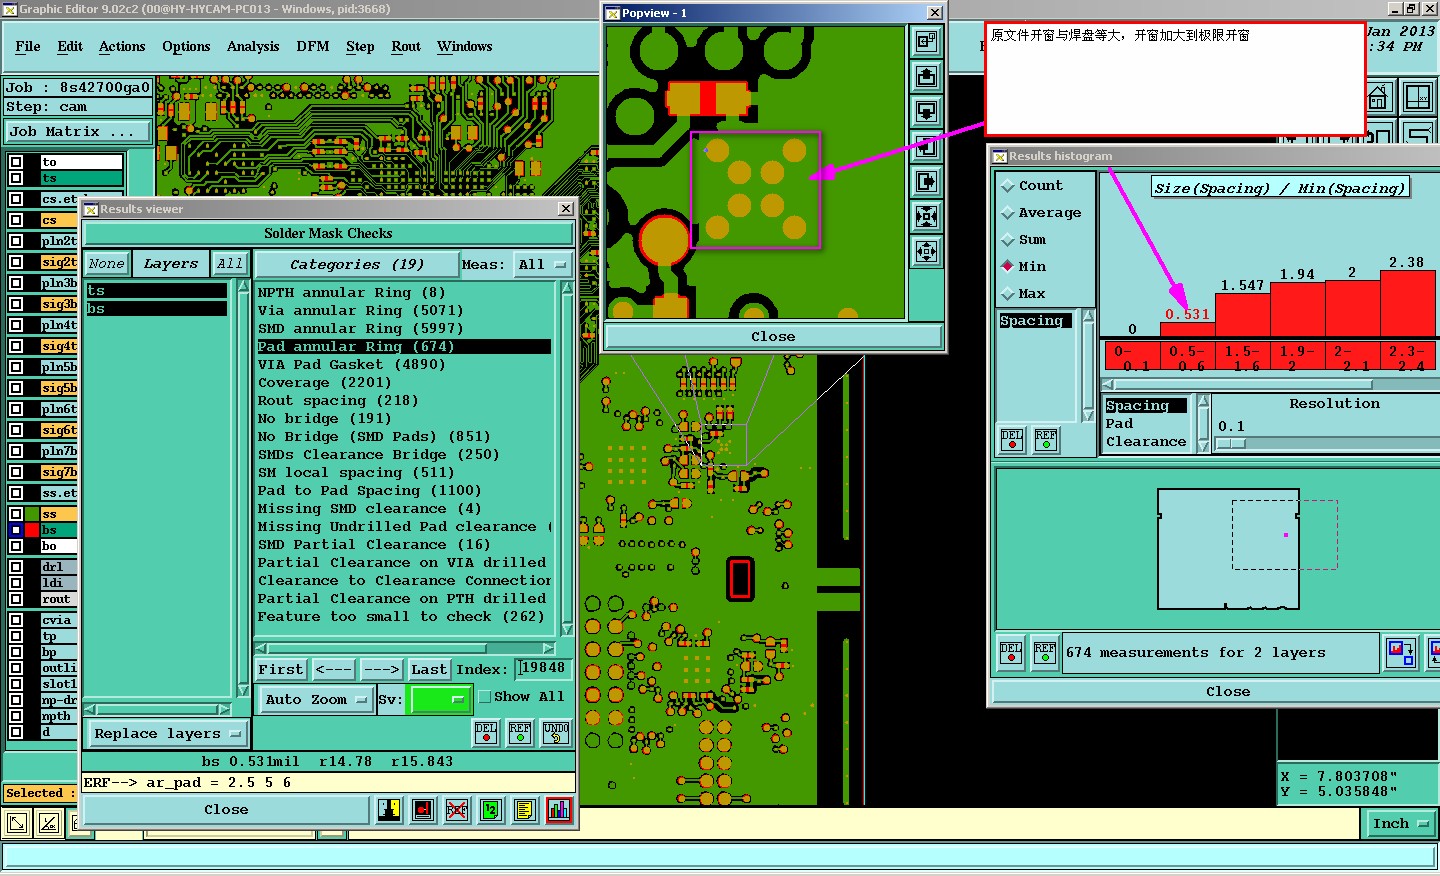Pan down in Popview window
This screenshot has height=876, width=1440.
(x=927, y=112)
